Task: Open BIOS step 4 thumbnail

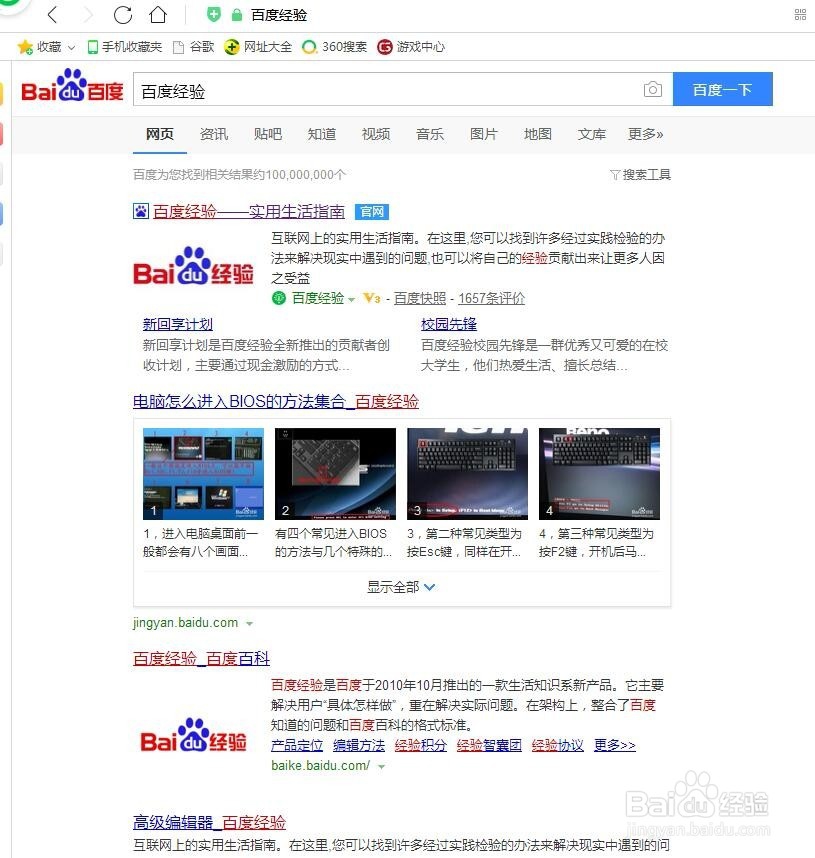Action: pos(599,474)
